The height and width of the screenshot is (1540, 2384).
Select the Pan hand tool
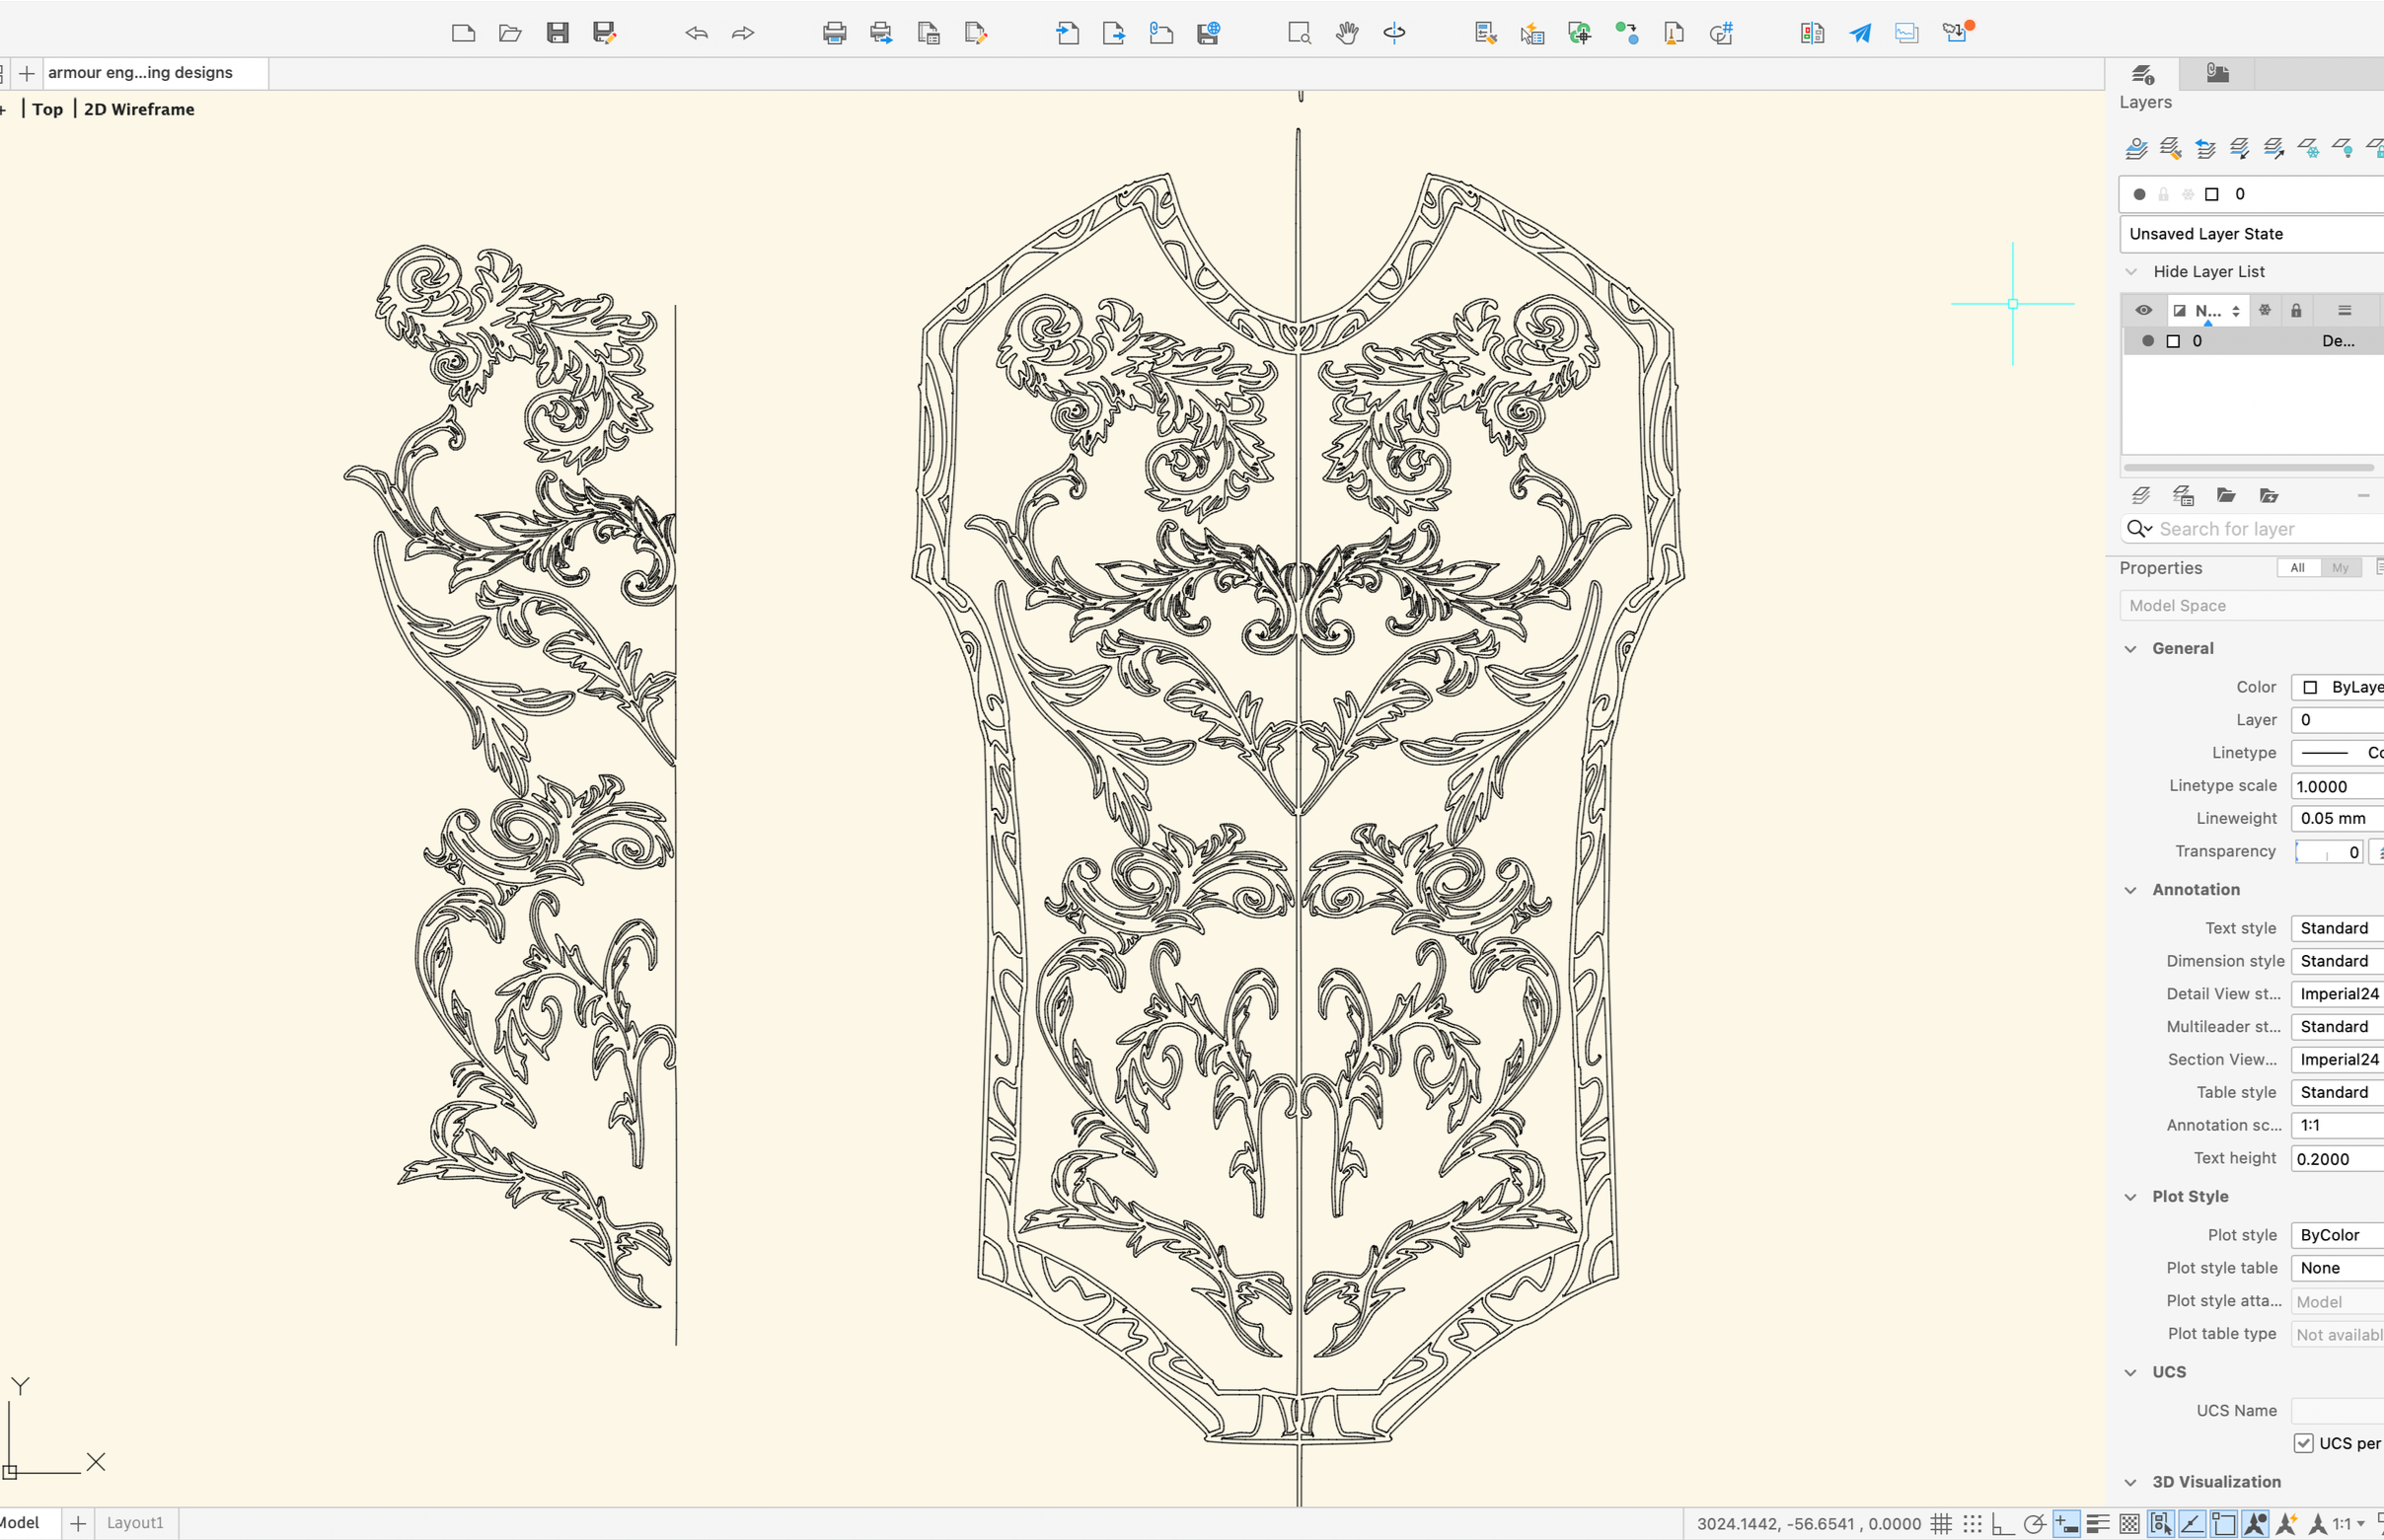(1347, 33)
